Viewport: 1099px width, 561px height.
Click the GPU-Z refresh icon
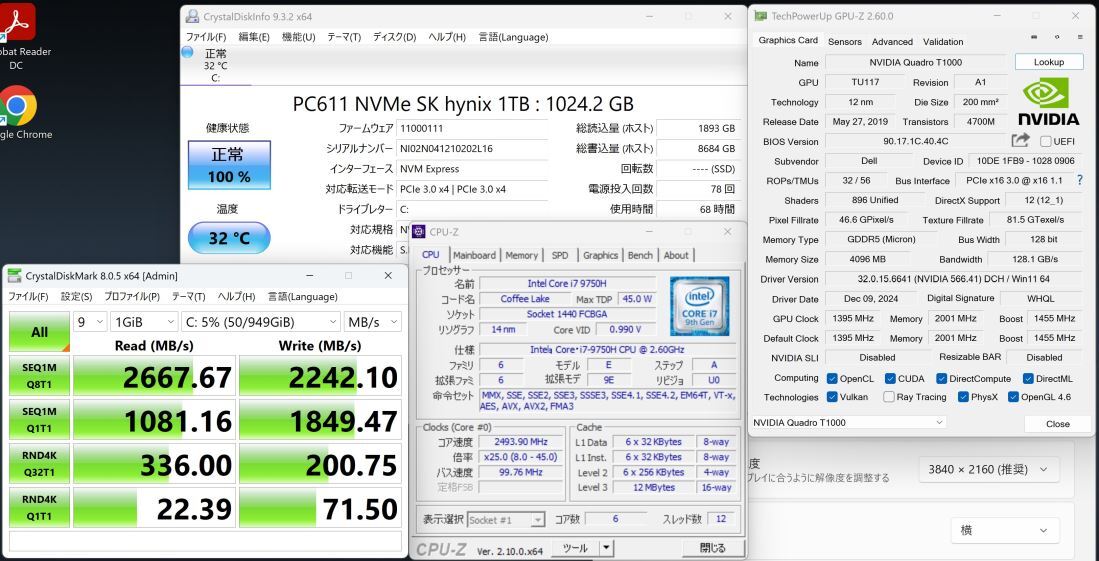[1057, 37]
